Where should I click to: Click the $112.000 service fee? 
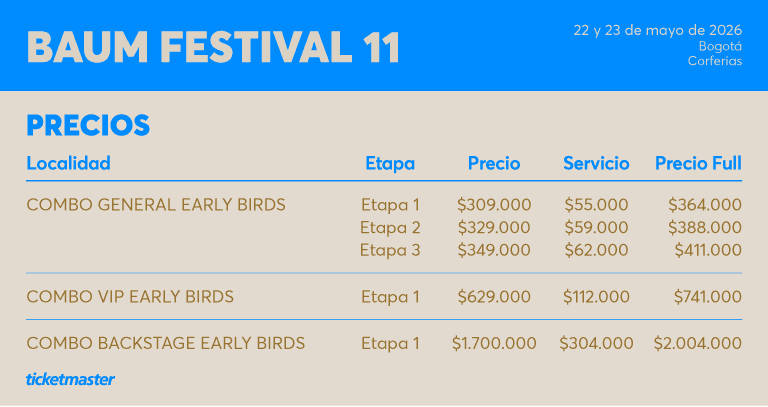point(596,297)
